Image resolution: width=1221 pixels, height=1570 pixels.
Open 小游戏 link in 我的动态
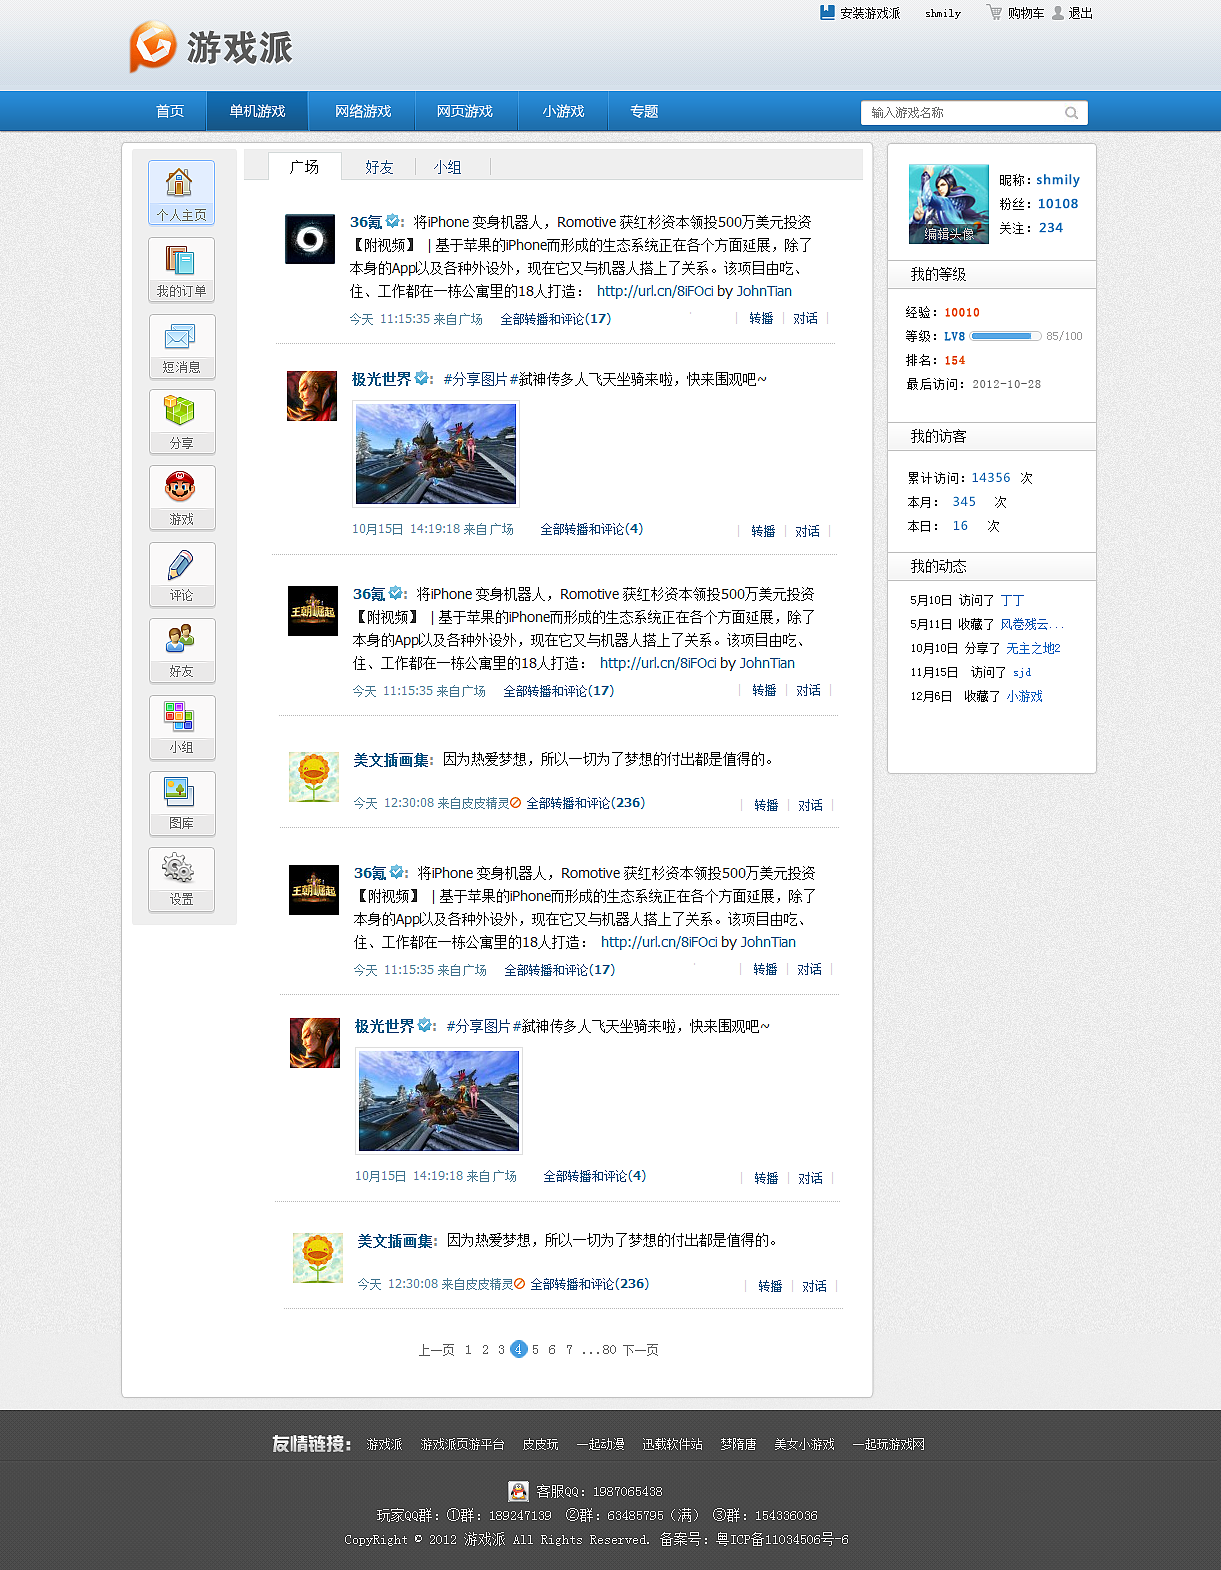click(1024, 696)
